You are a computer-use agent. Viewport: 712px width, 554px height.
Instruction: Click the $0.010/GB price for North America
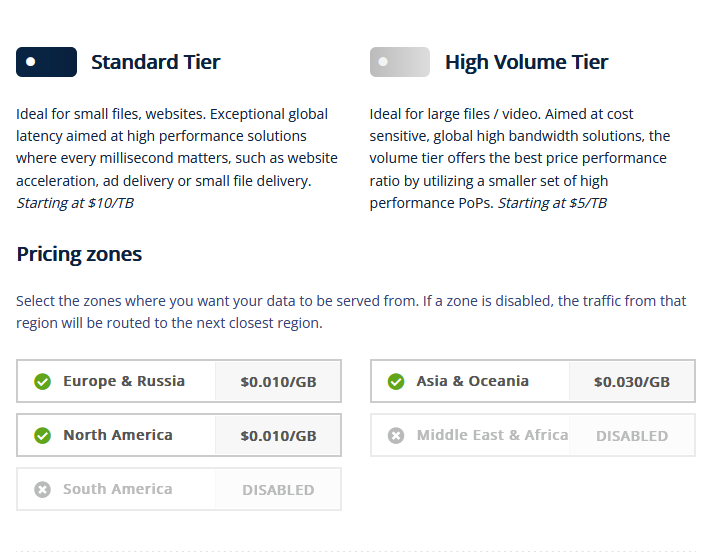[278, 436]
